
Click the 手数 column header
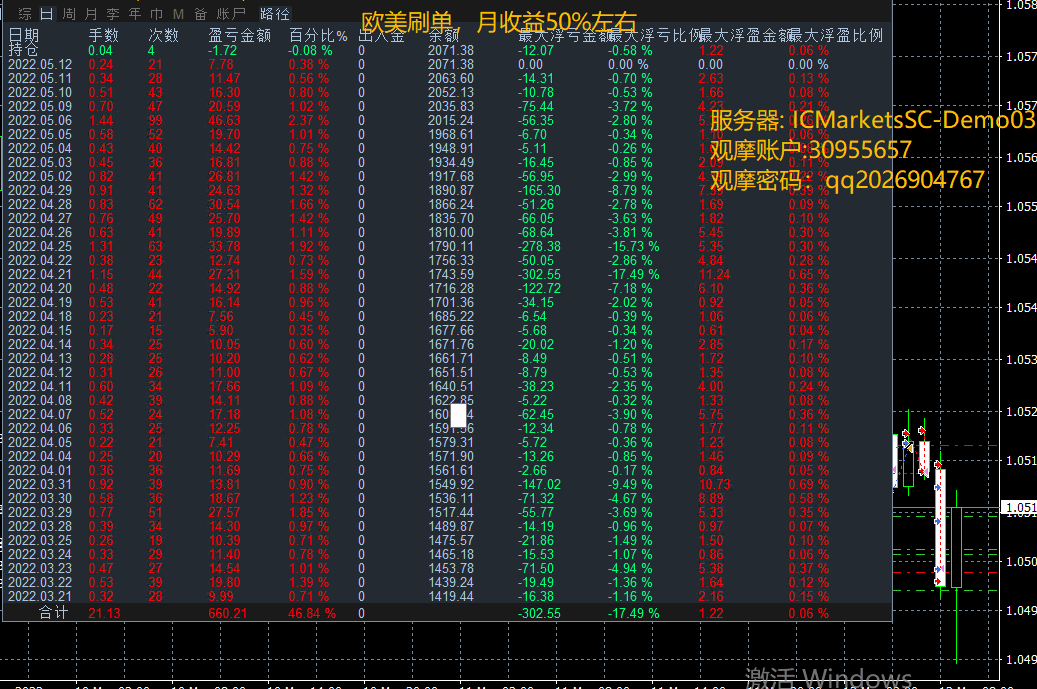pos(103,35)
